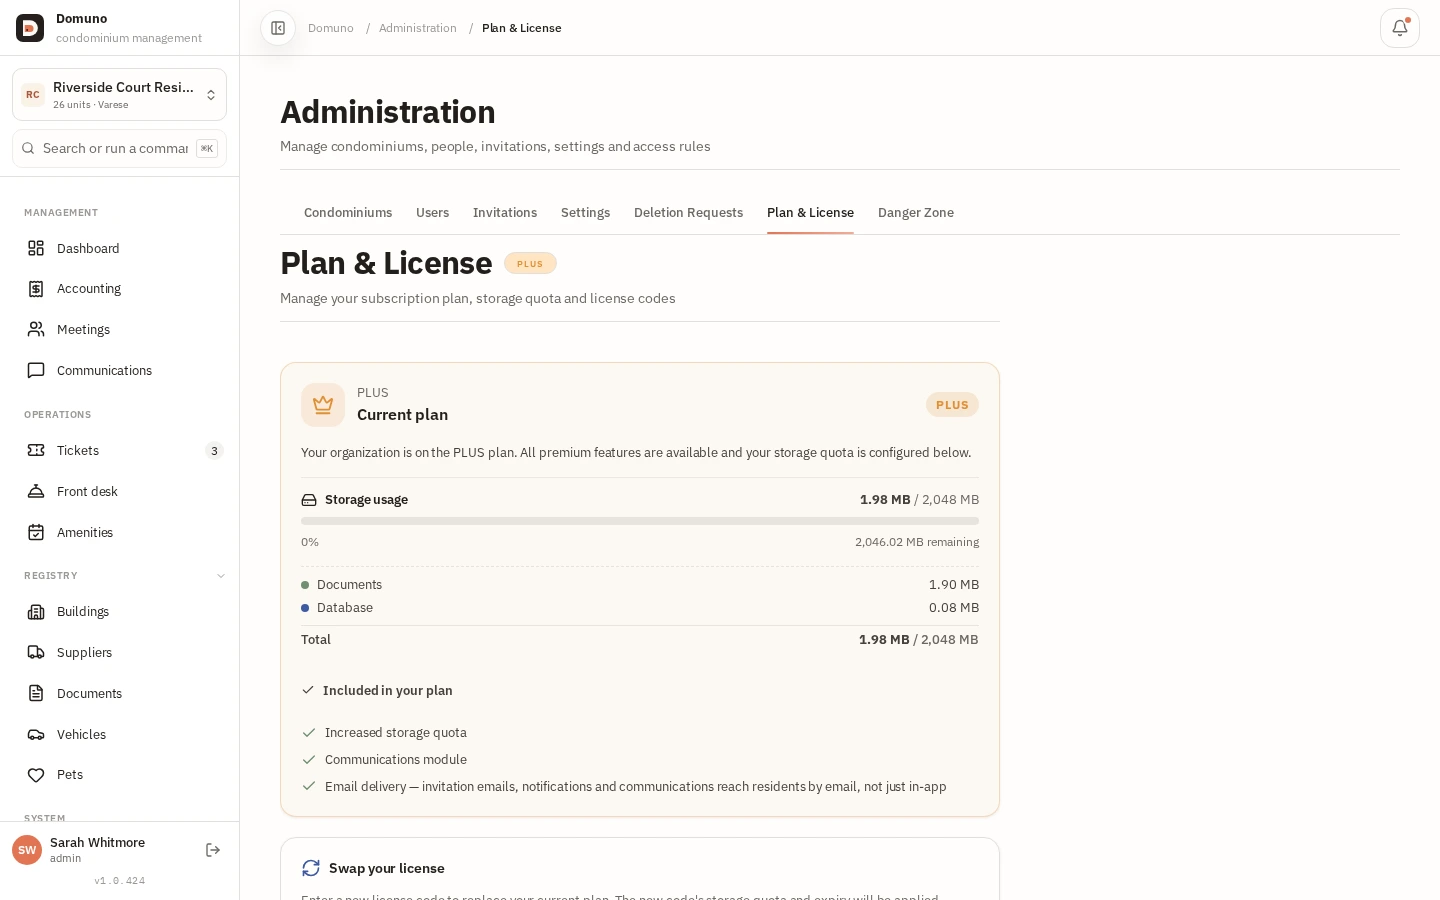Focus the Search or run a command field
Screen dimensions: 1440x900
pos(119,148)
